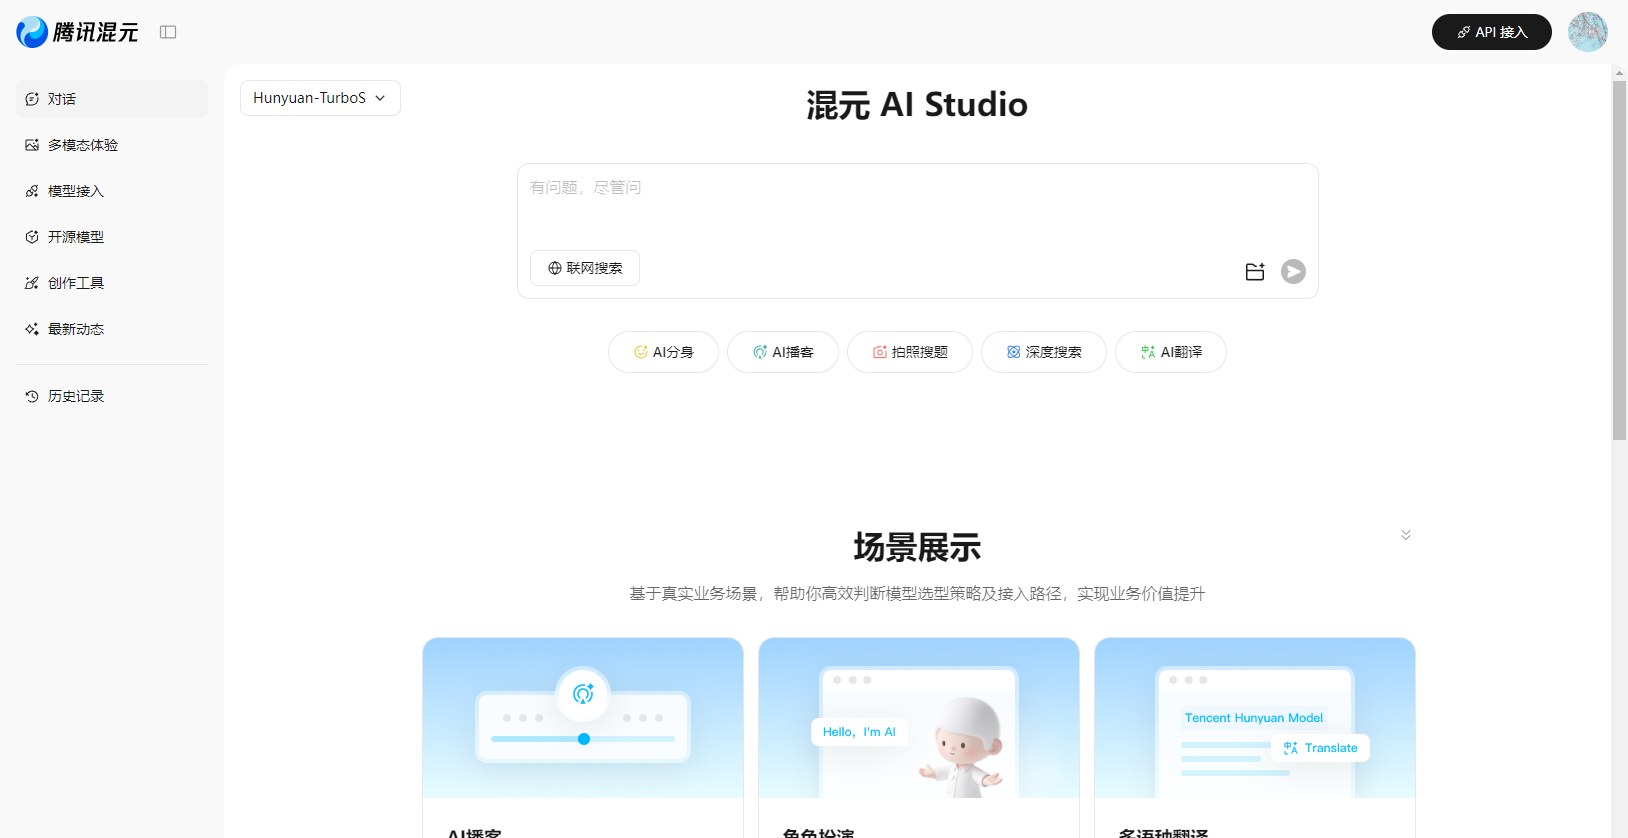Launch the AI播客 shortcut
Screen dimensions: 1628x838
(783, 352)
